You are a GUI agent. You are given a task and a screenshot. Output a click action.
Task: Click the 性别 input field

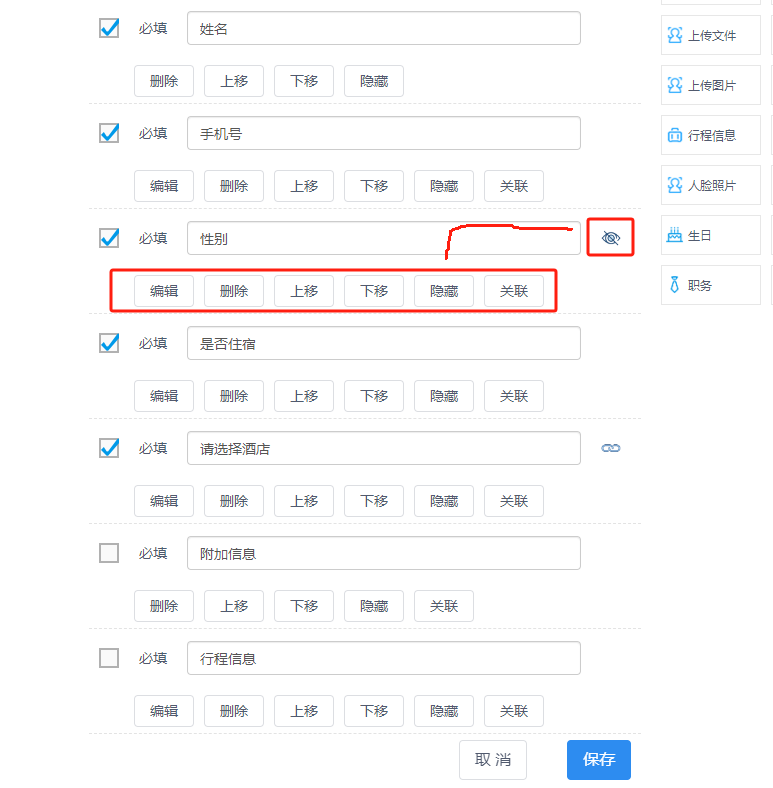[x=384, y=238]
